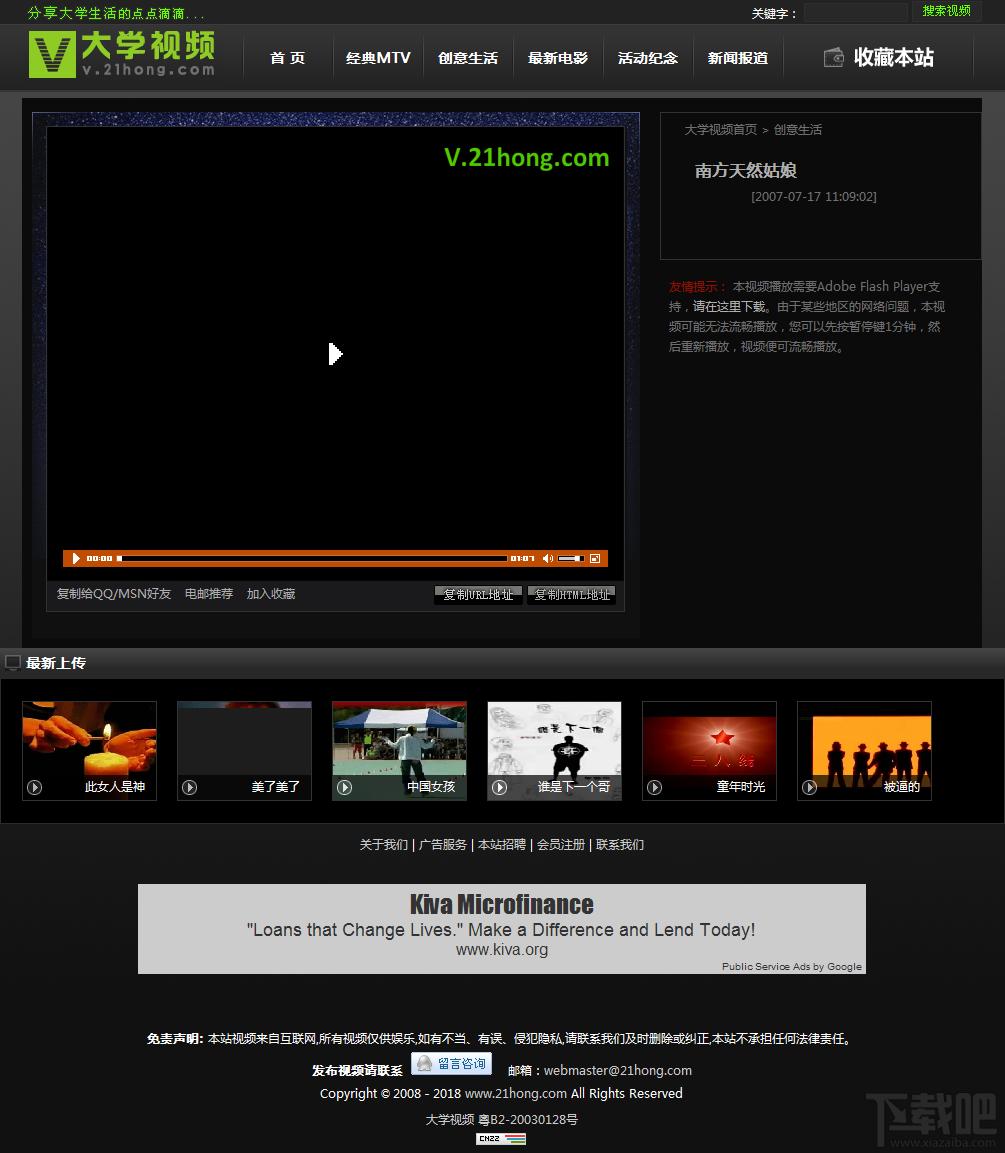The width and height of the screenshot is (1005, 1153).
Task: Click the 搜索视频 search button
Action: tap(946, 11)
